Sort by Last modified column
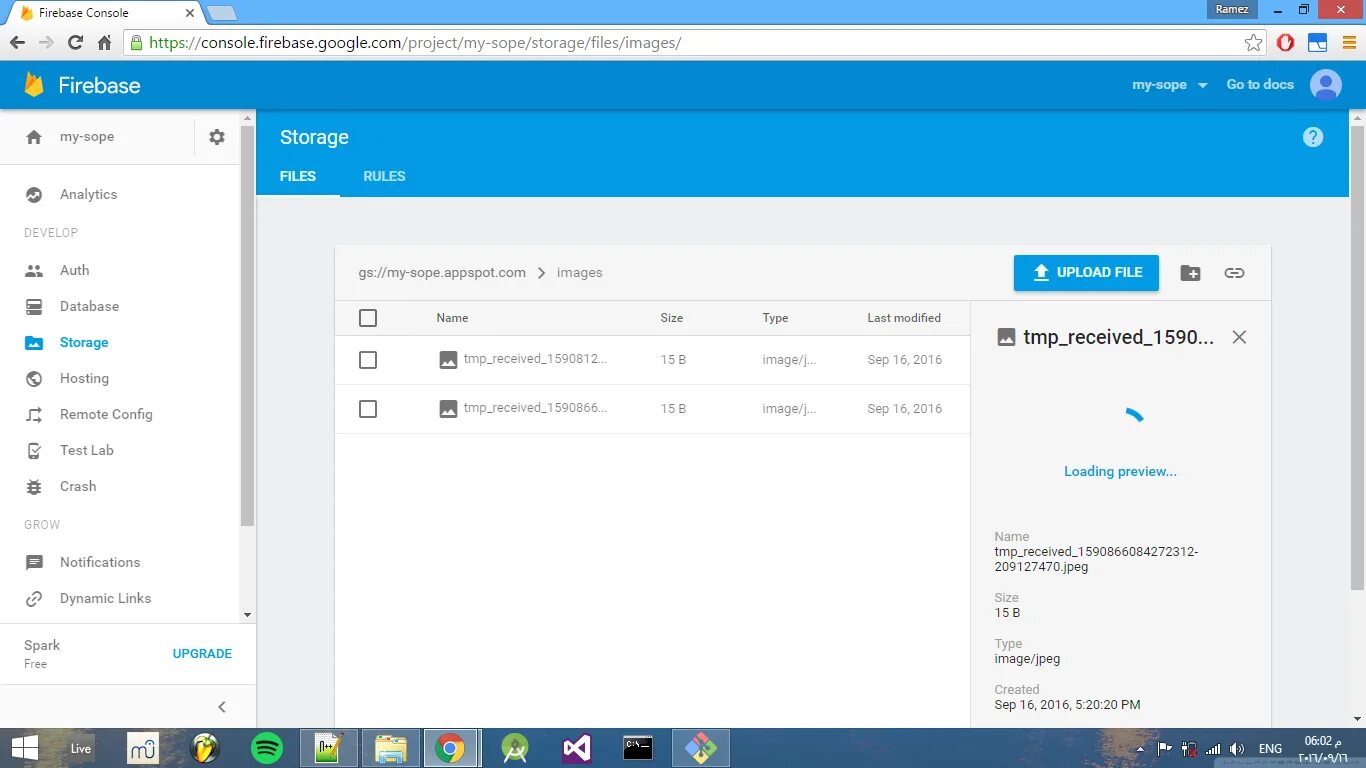The height and width of the screenshot is (768, 1366). 904,318
